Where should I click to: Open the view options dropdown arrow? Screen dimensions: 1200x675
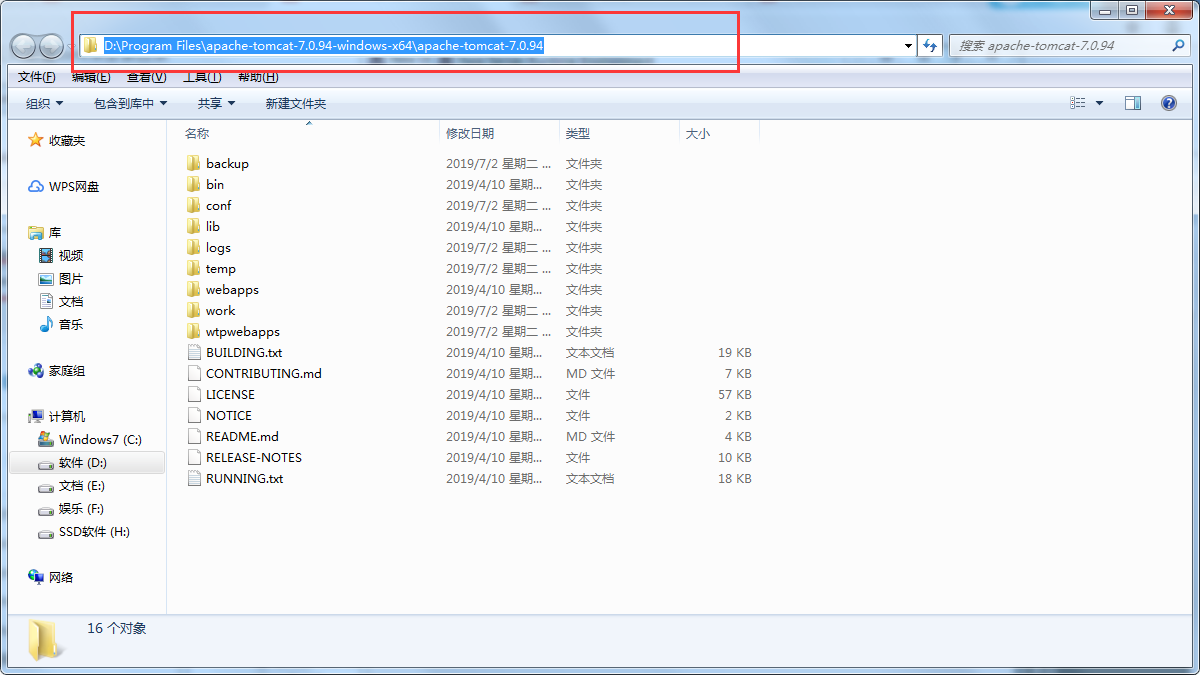click(1100, 103)
